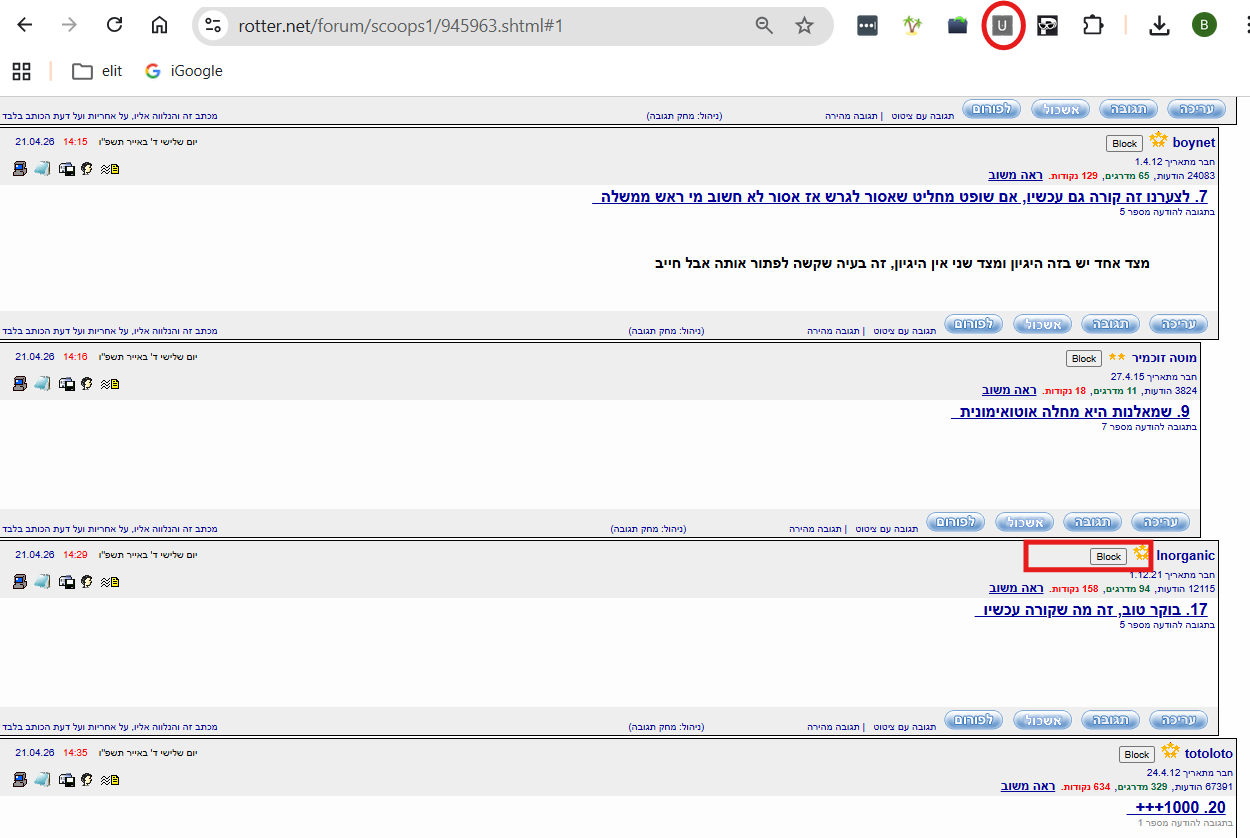Open the apps grid icon below the back arrow
The width and height of the screenshot is (1250, 838).
[x=22, y=71]
